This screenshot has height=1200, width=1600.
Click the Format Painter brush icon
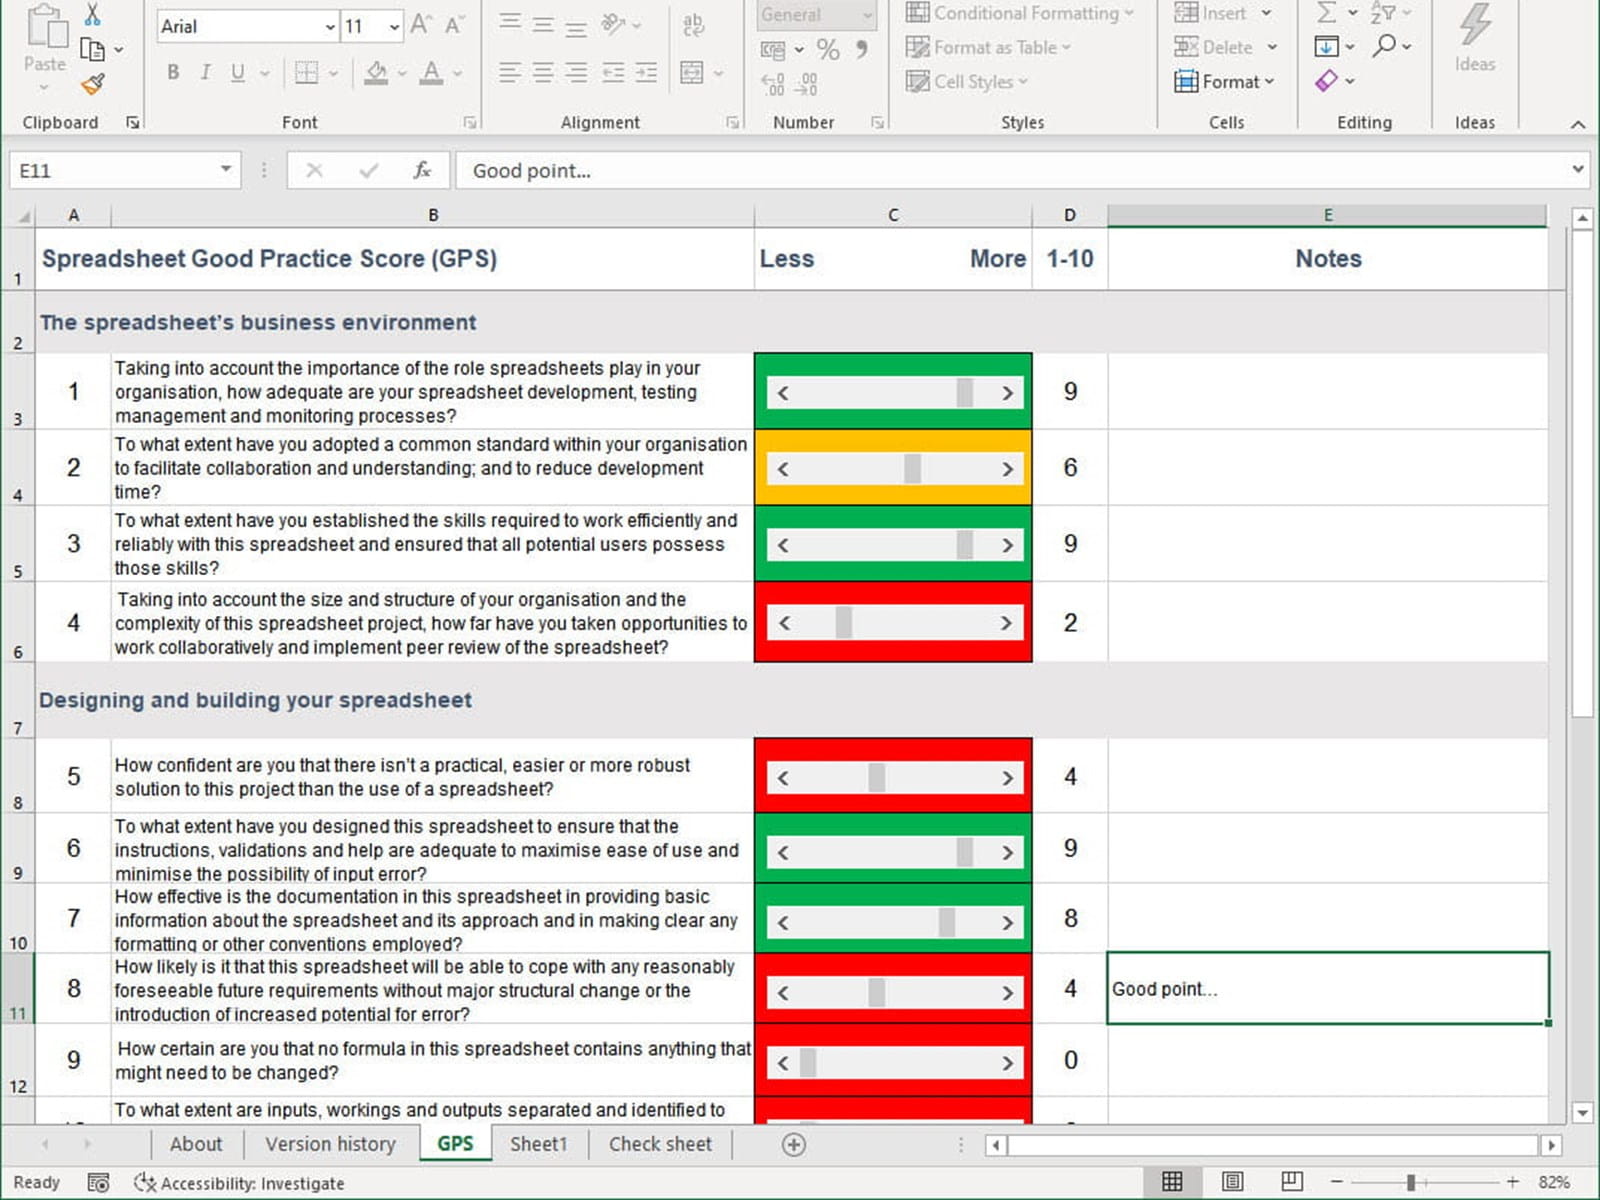click(x=93, y=85)
